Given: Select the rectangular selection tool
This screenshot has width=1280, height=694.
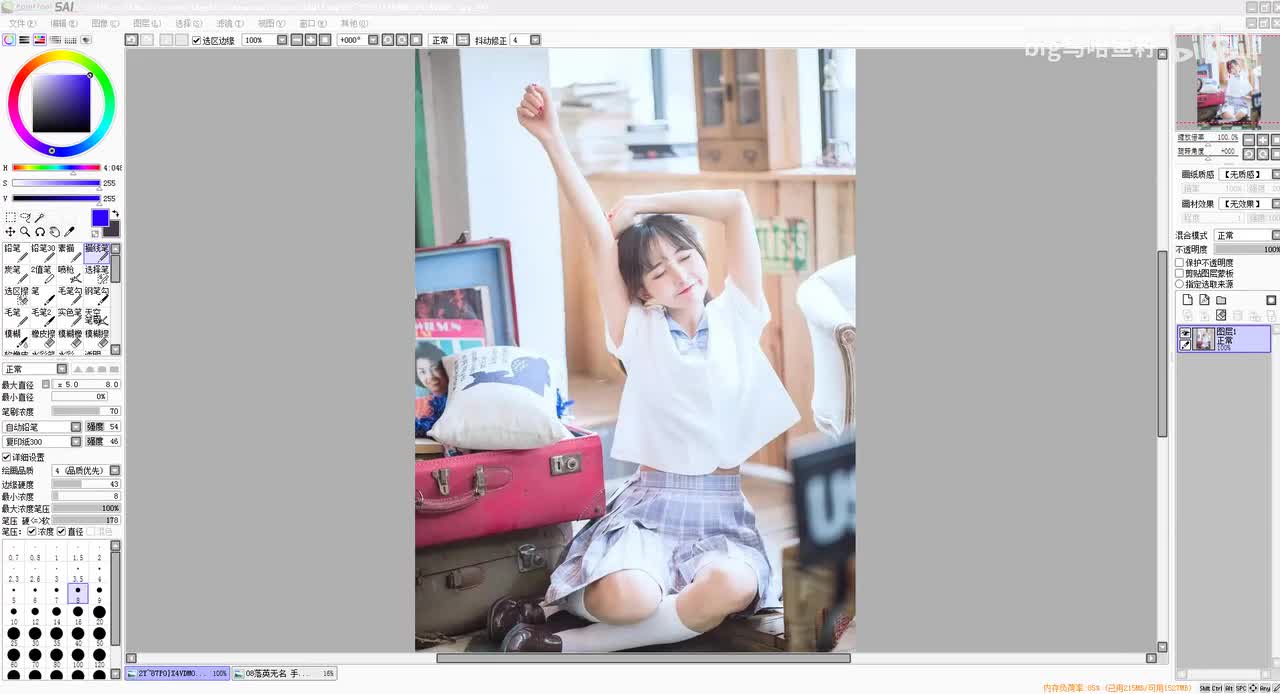Looking at the screenshot, I should click(11, 217).
